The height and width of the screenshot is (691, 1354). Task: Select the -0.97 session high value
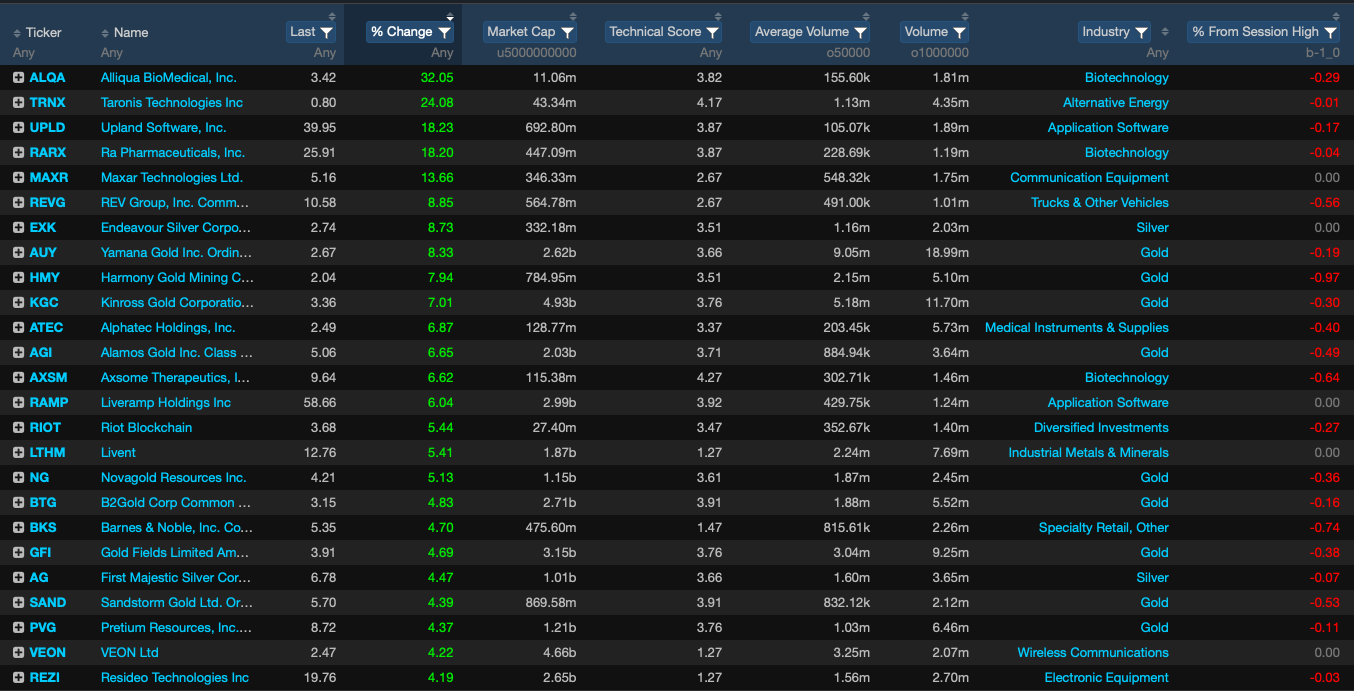pyautogui.click(x=1326, y=278)
